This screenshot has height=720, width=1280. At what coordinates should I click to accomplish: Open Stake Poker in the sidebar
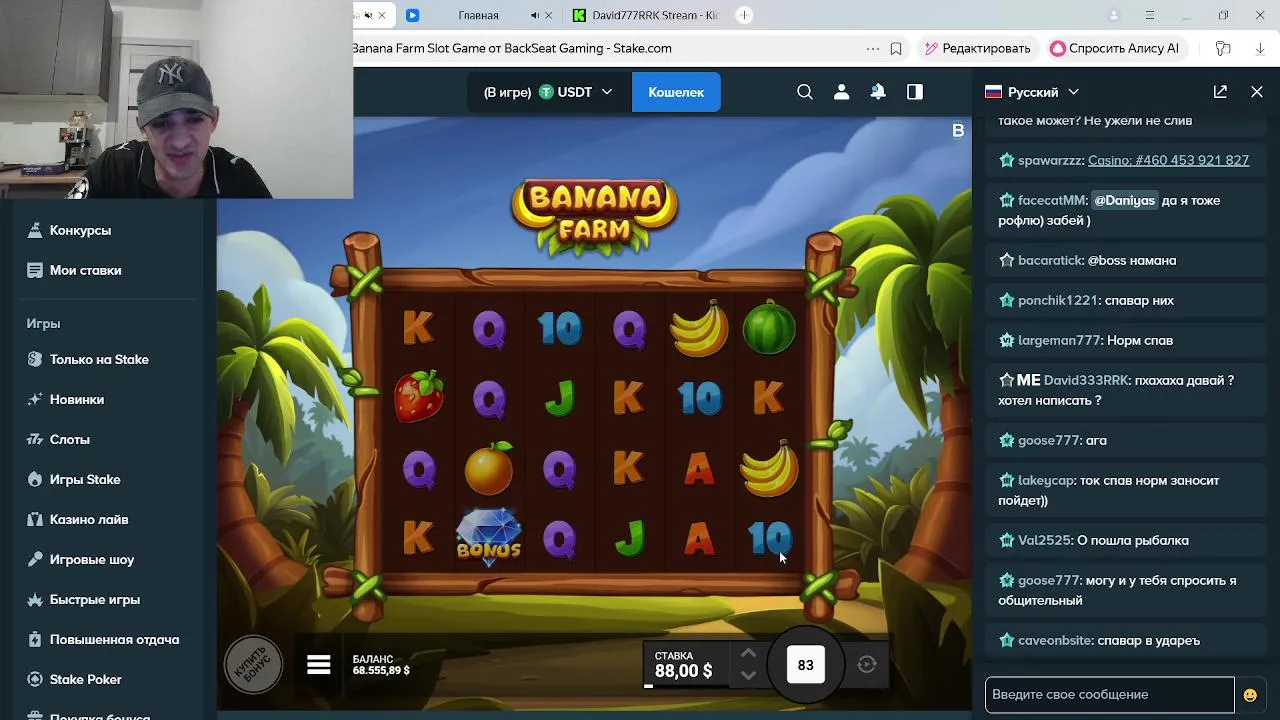coord(86,679)
